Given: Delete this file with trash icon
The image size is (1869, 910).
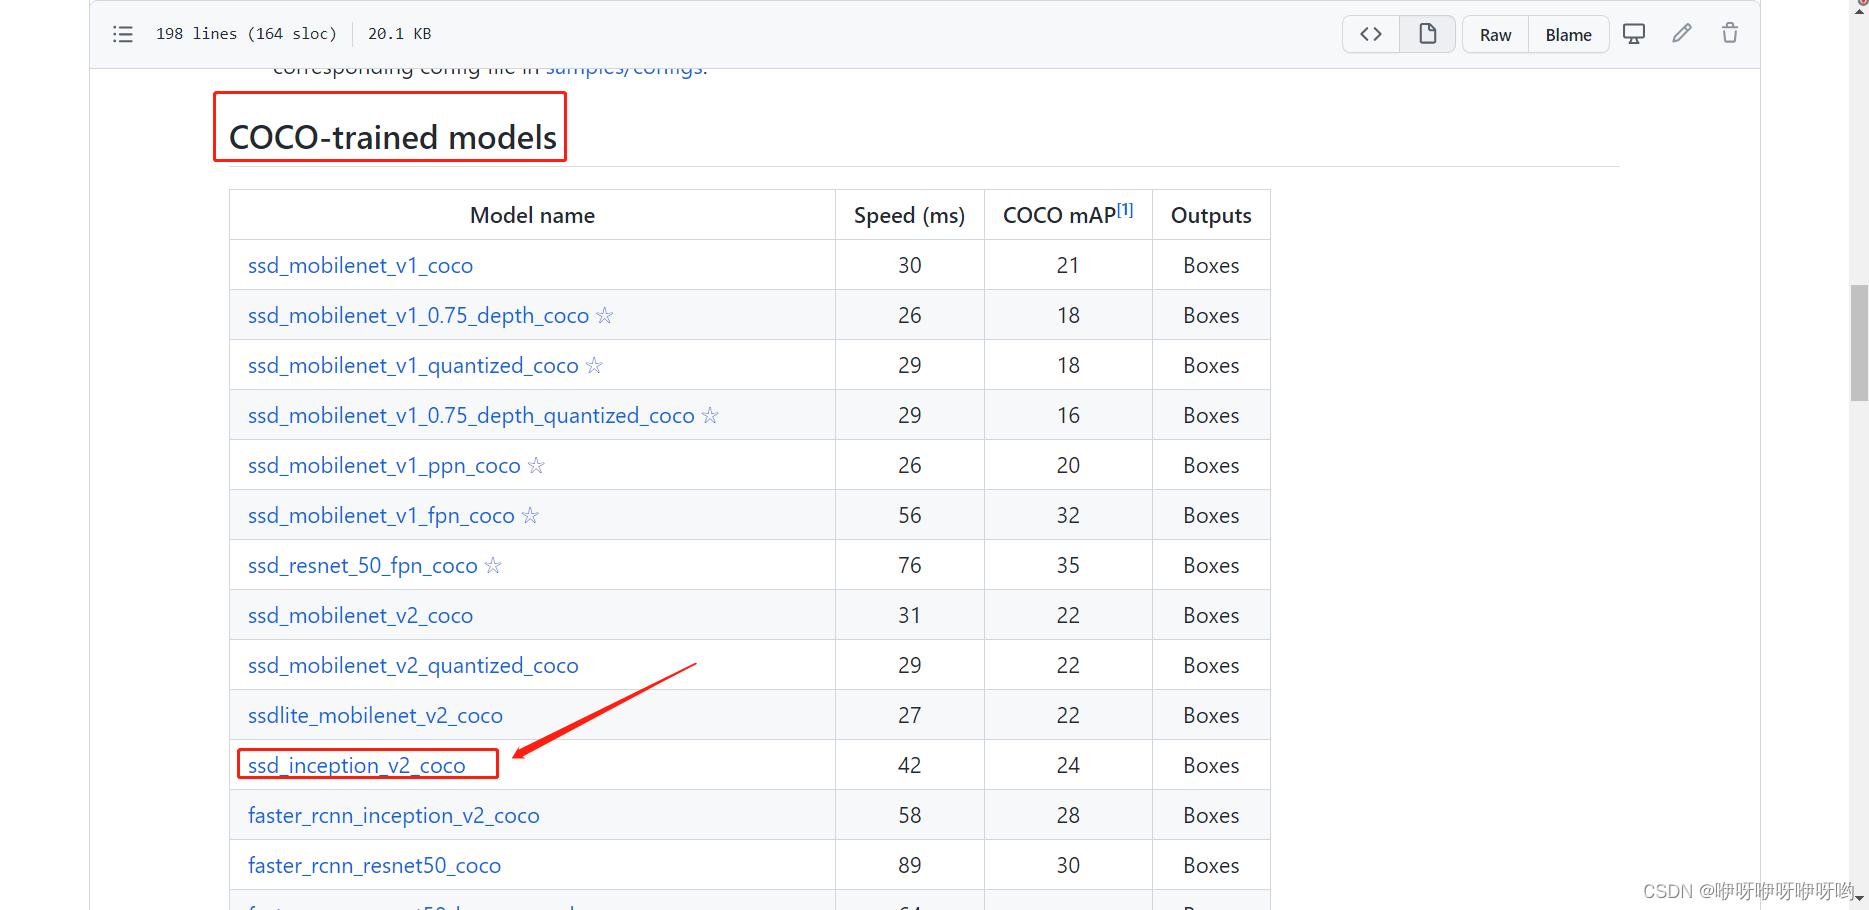Looking at the screenshot, I should coord(1730,34).
